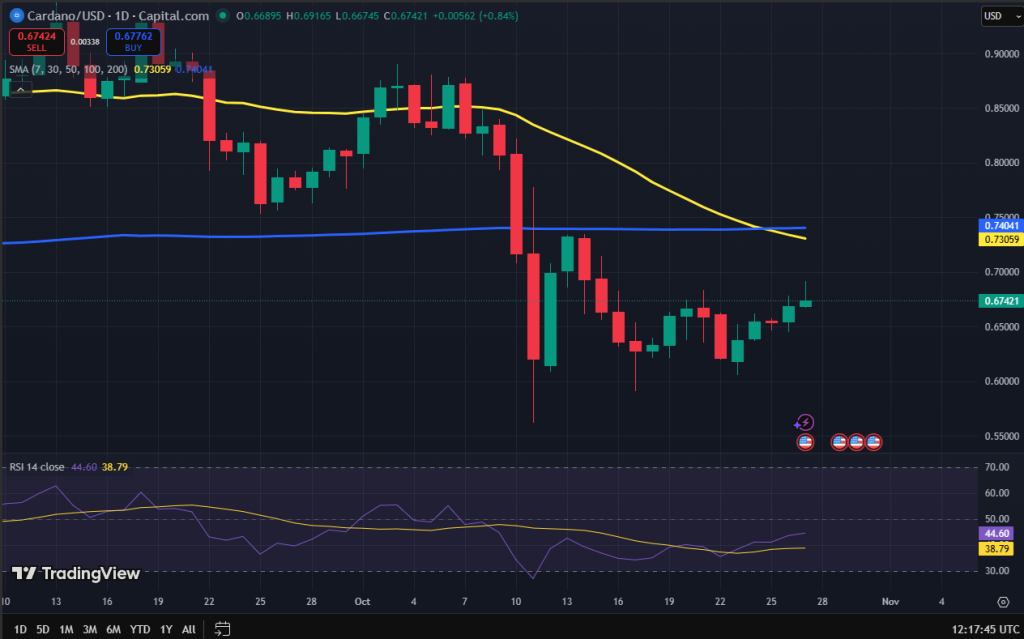Click the purple lightning event marker
This screenshot has width=1024, height=639.
point(805,423)
